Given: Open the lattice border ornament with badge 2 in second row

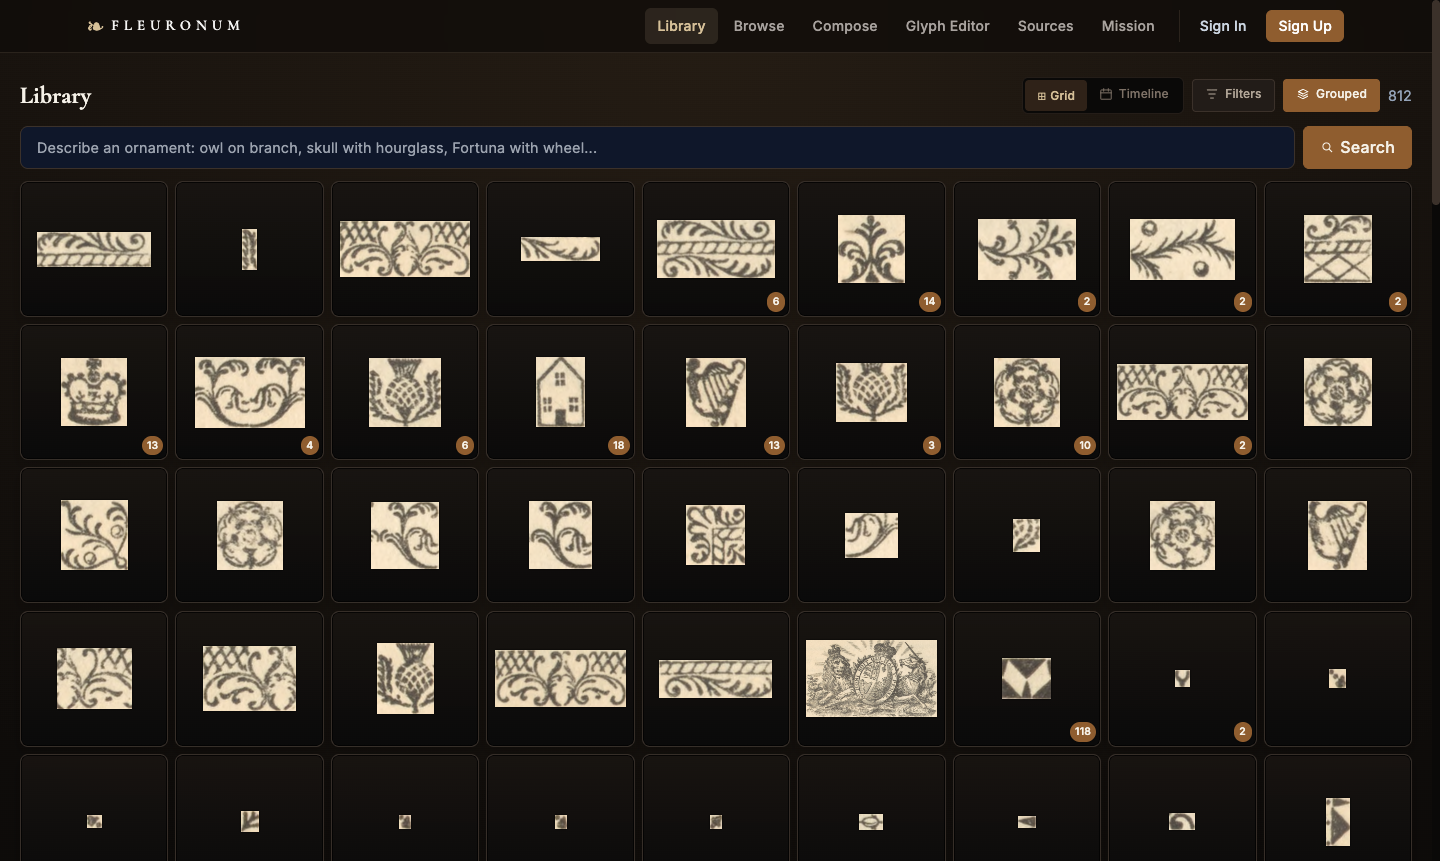Looking at the screenshot, I should click(x=1182, y=392).
